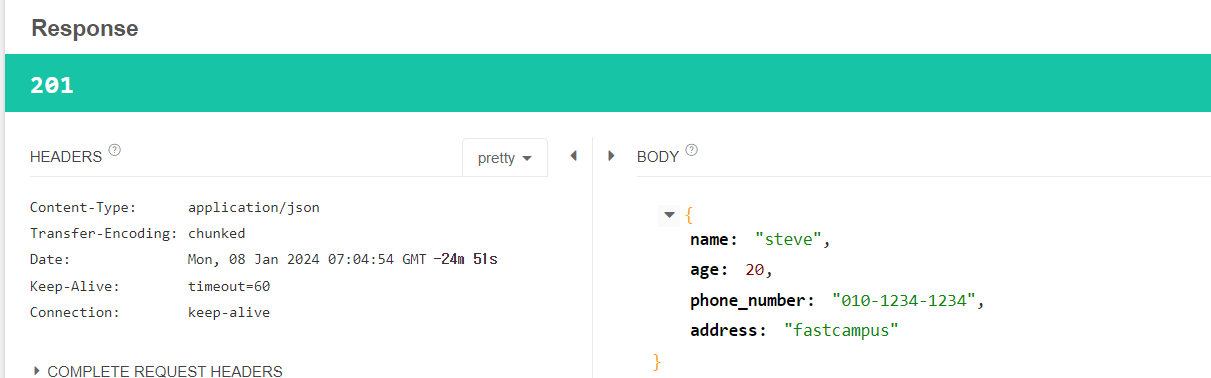Expand body panel with right arrow
The height and width of the screenshot is (378, 1211).
point(611,156)
